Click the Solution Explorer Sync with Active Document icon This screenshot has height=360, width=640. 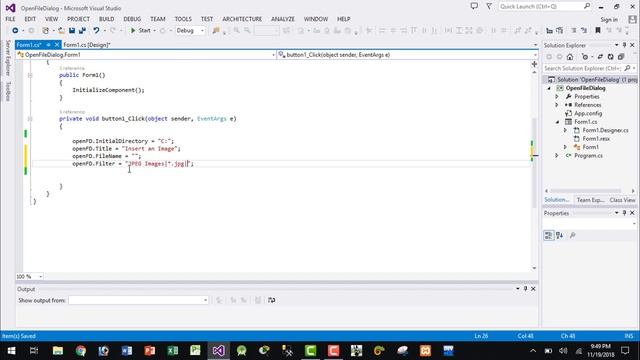click(x=600, y=57)
